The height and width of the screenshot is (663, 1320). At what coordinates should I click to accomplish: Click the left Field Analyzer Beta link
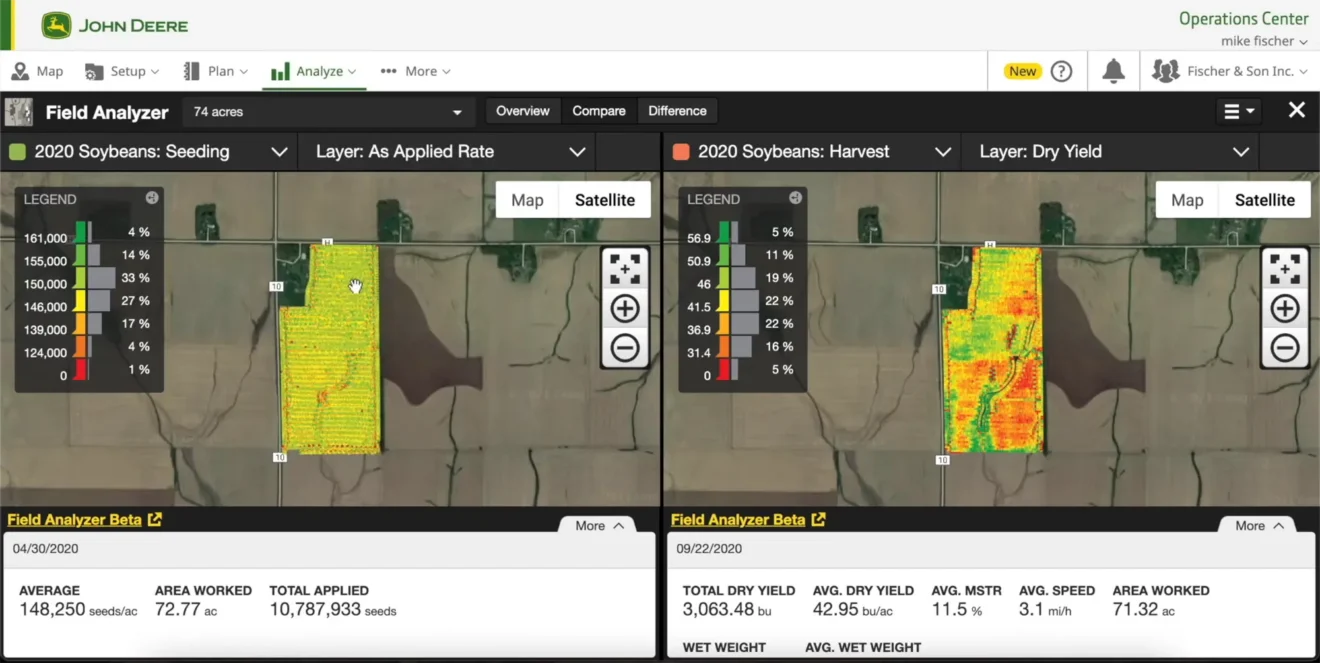point(84,520)
